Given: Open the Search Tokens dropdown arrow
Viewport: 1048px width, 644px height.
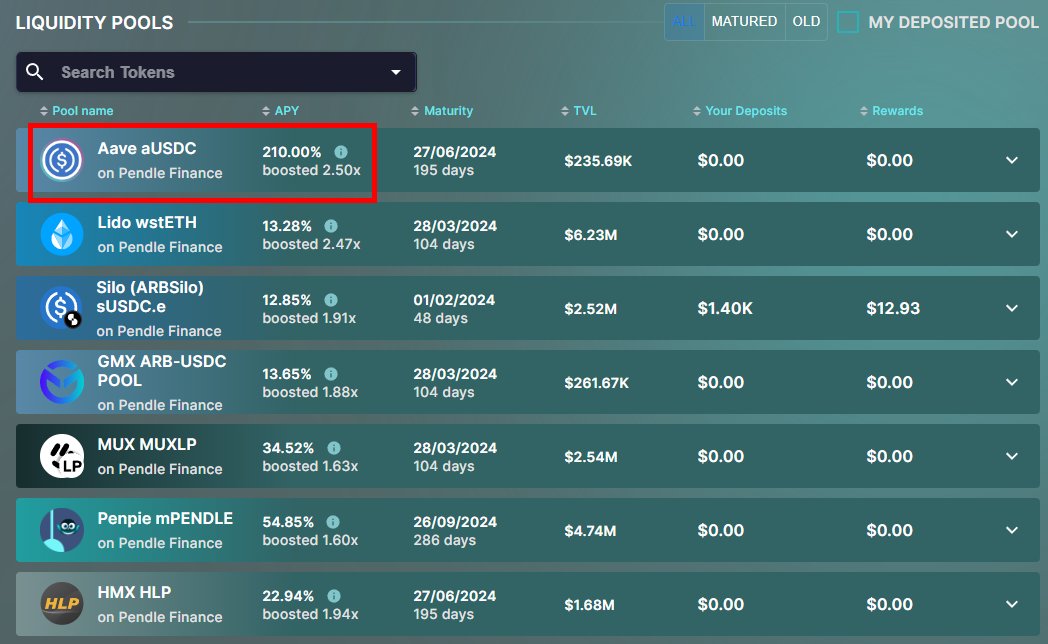Looking at the screenshot, I should 396,72.
